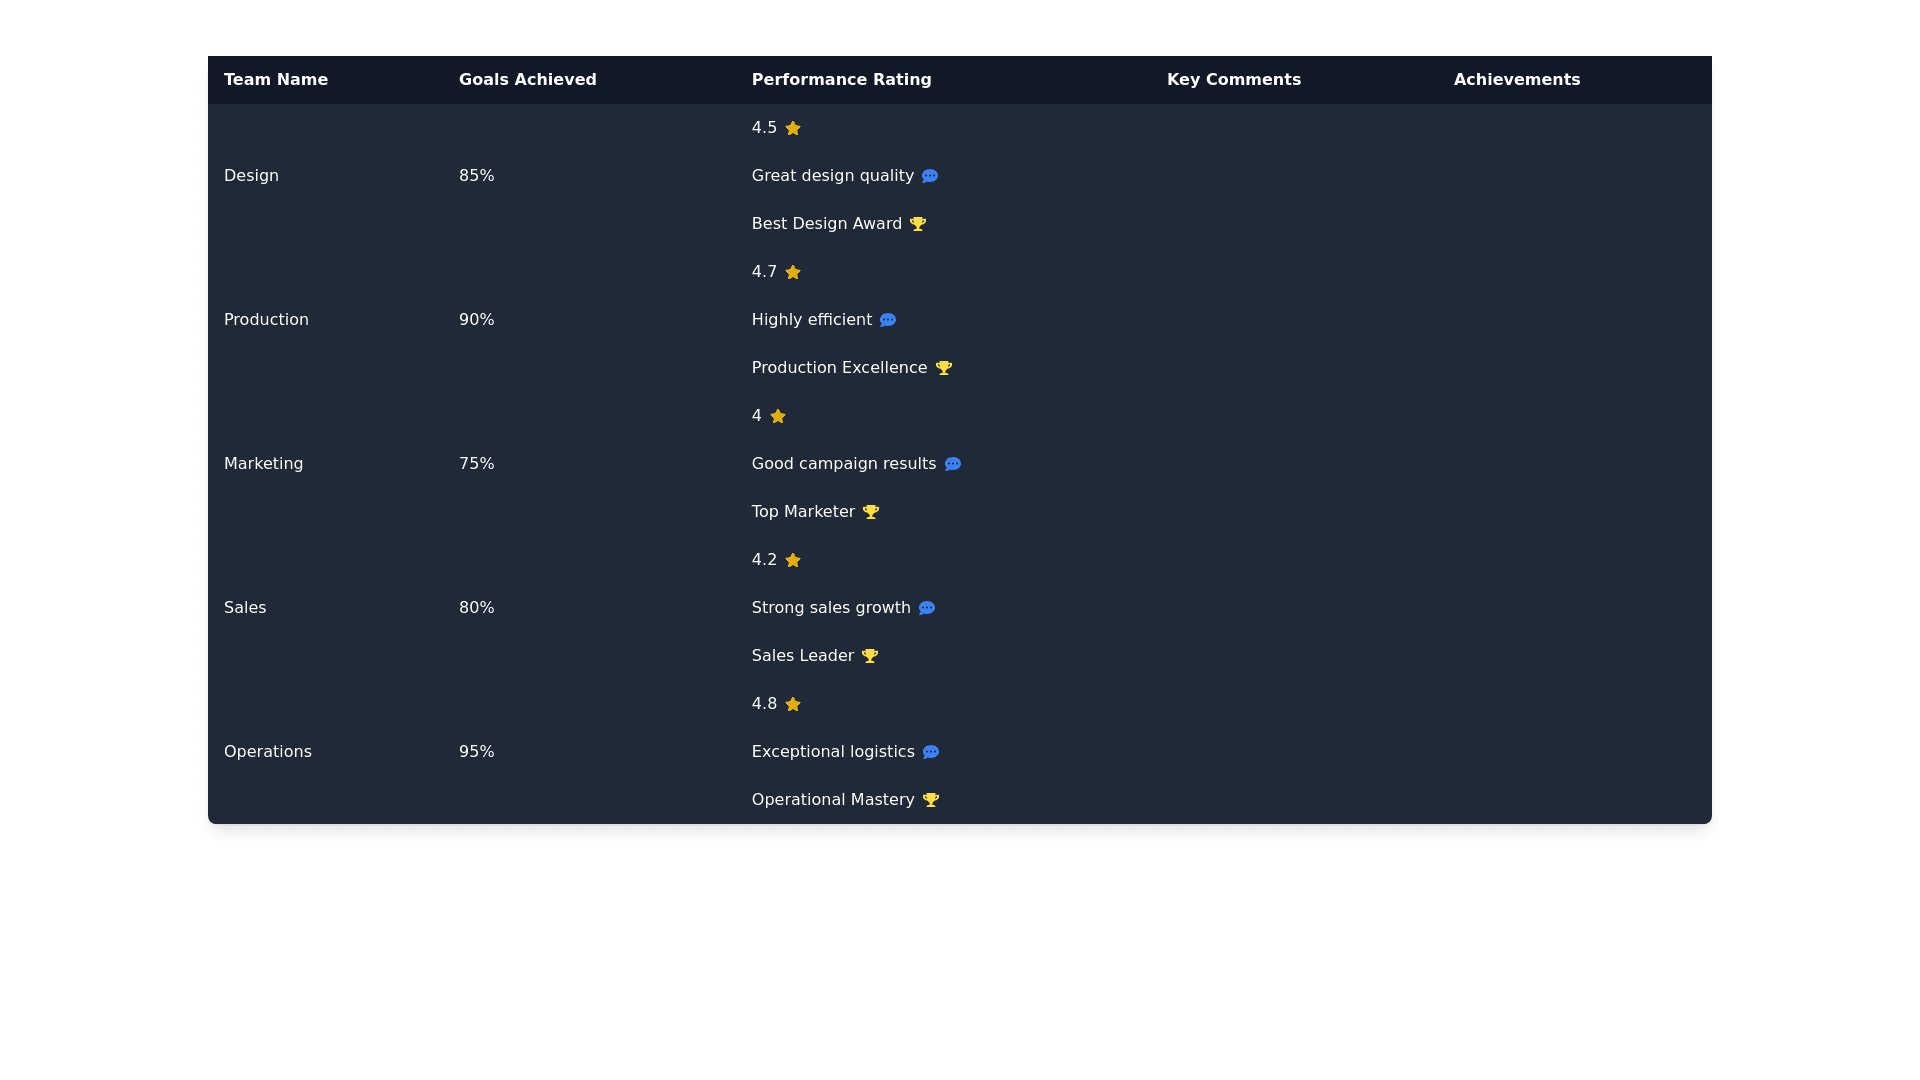The height and width of the screenshot is (1080, 1920).
Task: Click comment bubble next to Good campaign results
Action: [952, 464]
